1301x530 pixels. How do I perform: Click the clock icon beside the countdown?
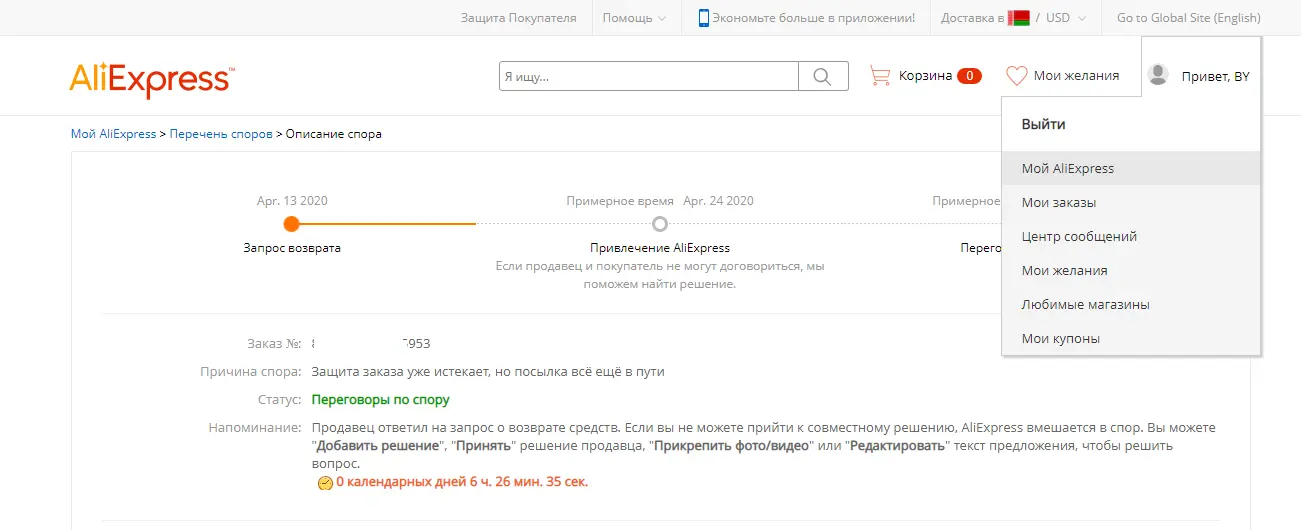[325, 483]
